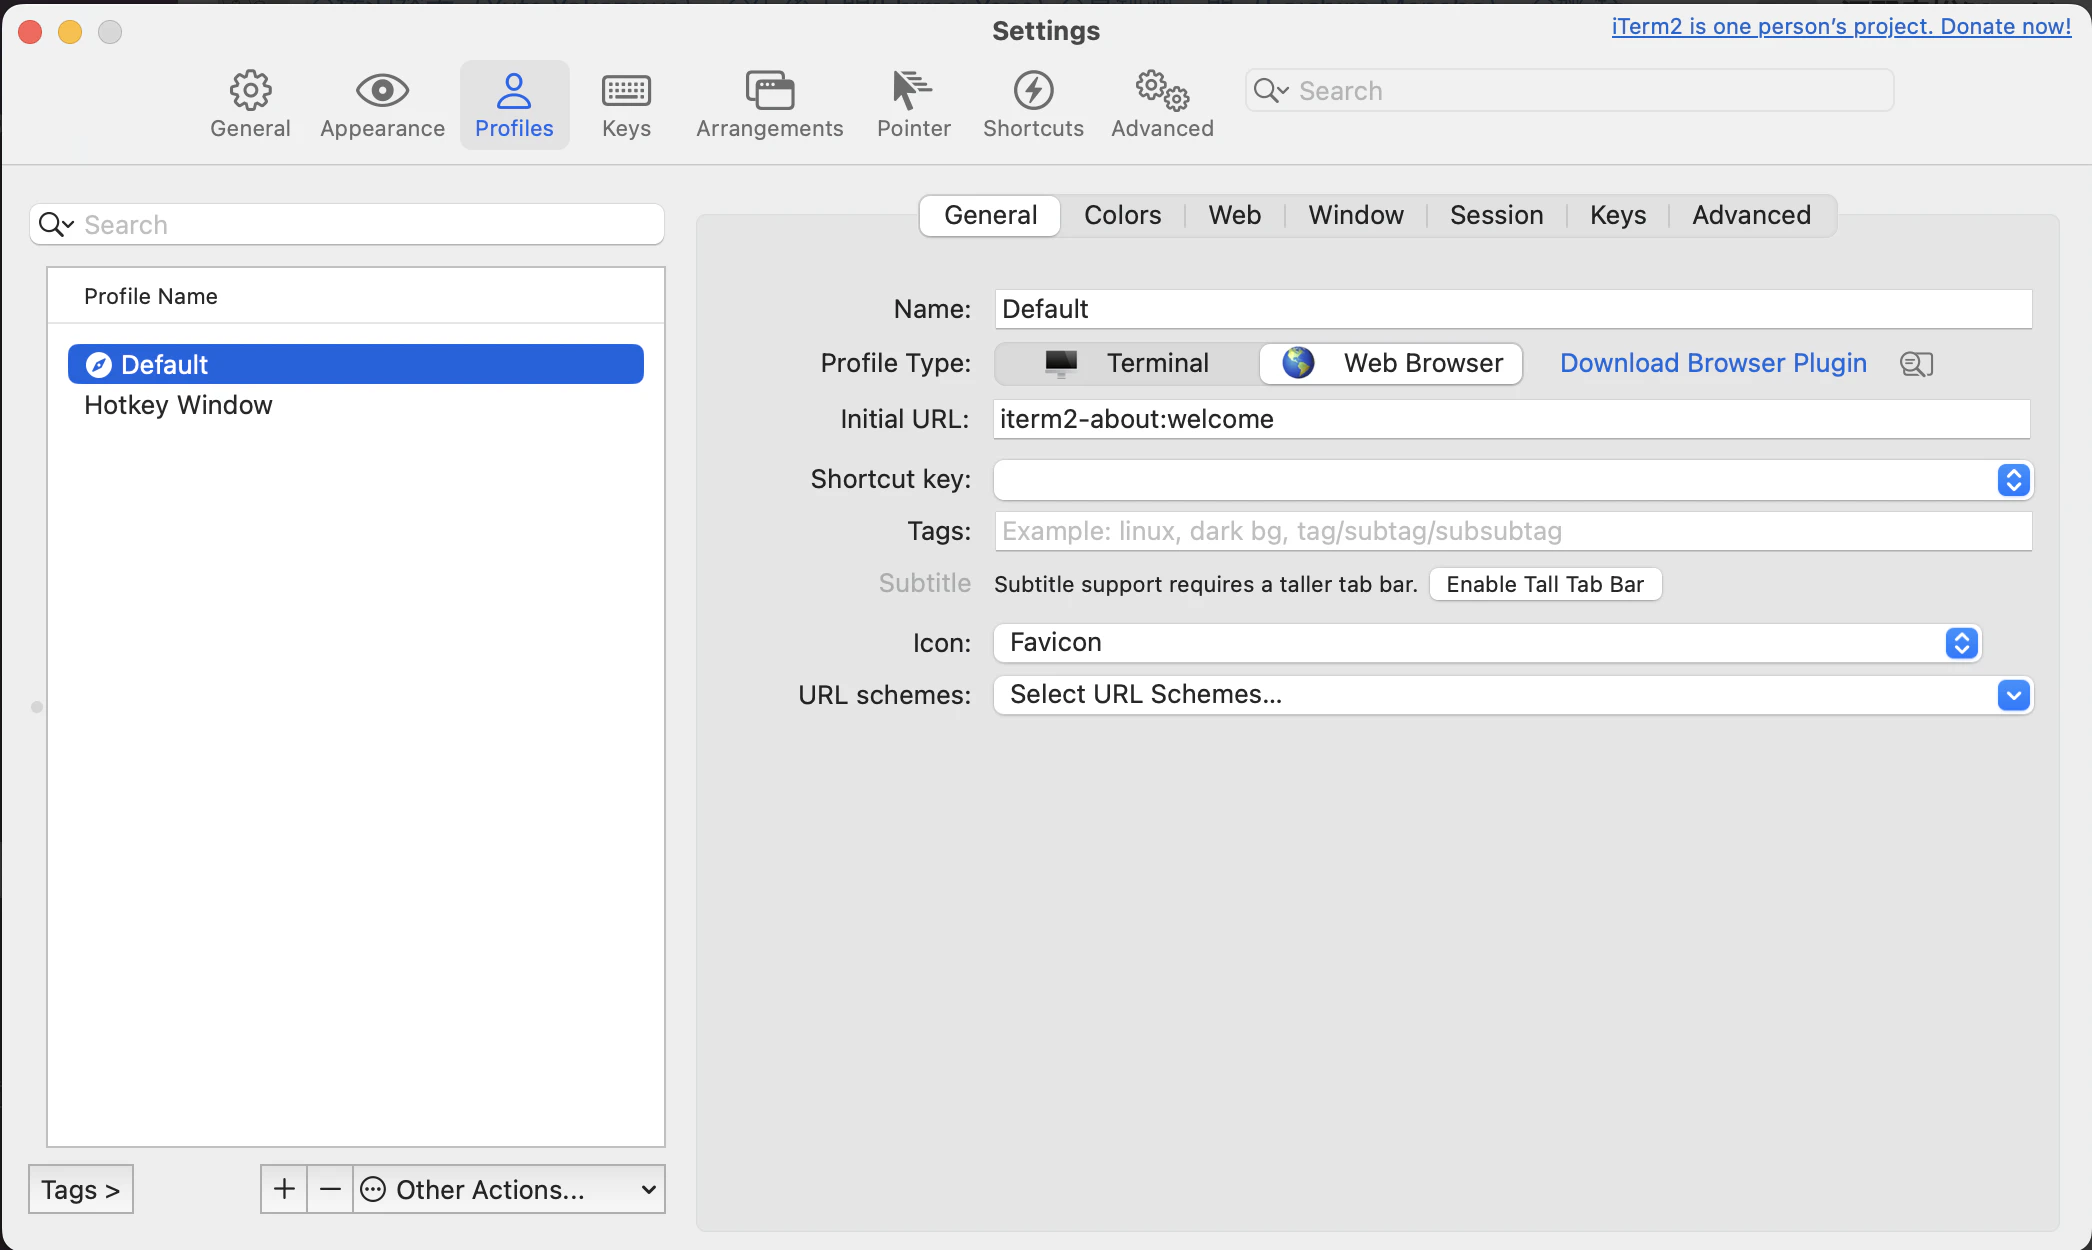The height and width of the screenshot is (1250, 2092).
Task: Expand the Tags panel
Action: (x=81, y=1189)
